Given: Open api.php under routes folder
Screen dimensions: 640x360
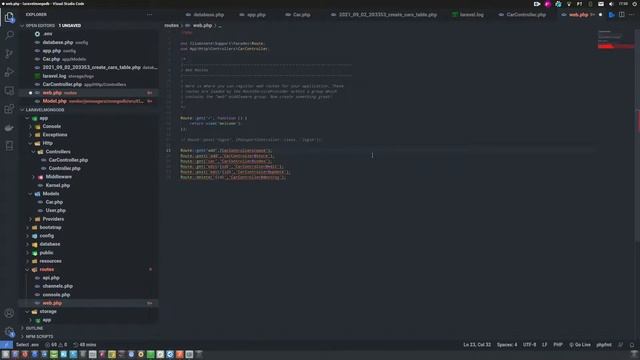Looking at the screenshot, I should coord(51,278).
